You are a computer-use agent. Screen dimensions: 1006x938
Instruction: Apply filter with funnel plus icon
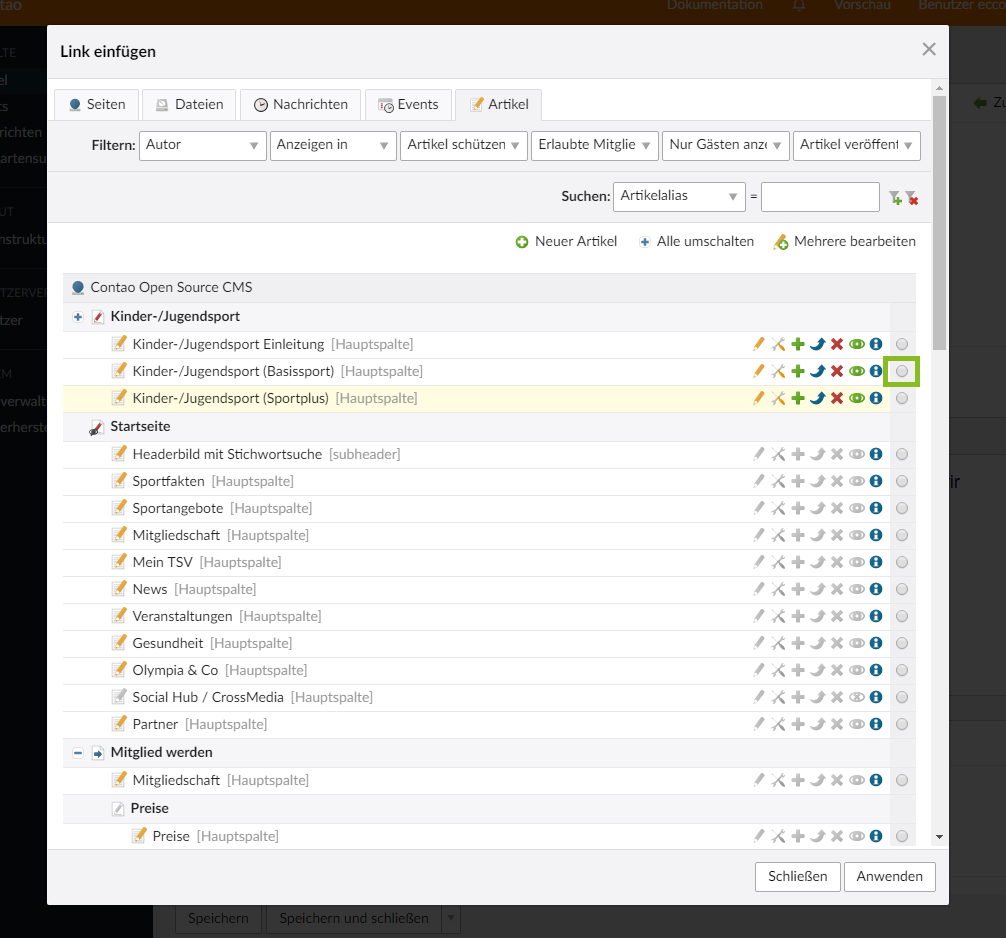(x=895, y=198)
